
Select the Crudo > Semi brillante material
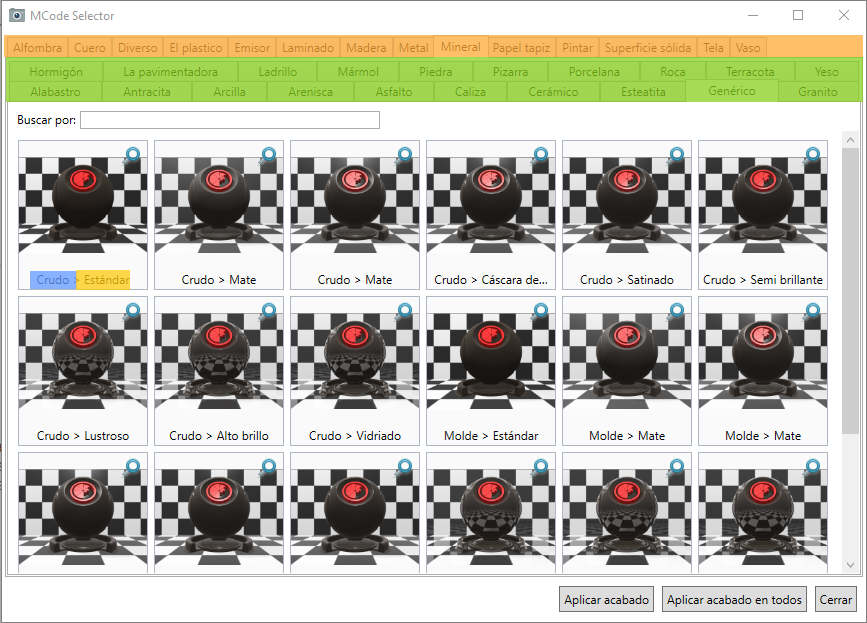(763, 215)
